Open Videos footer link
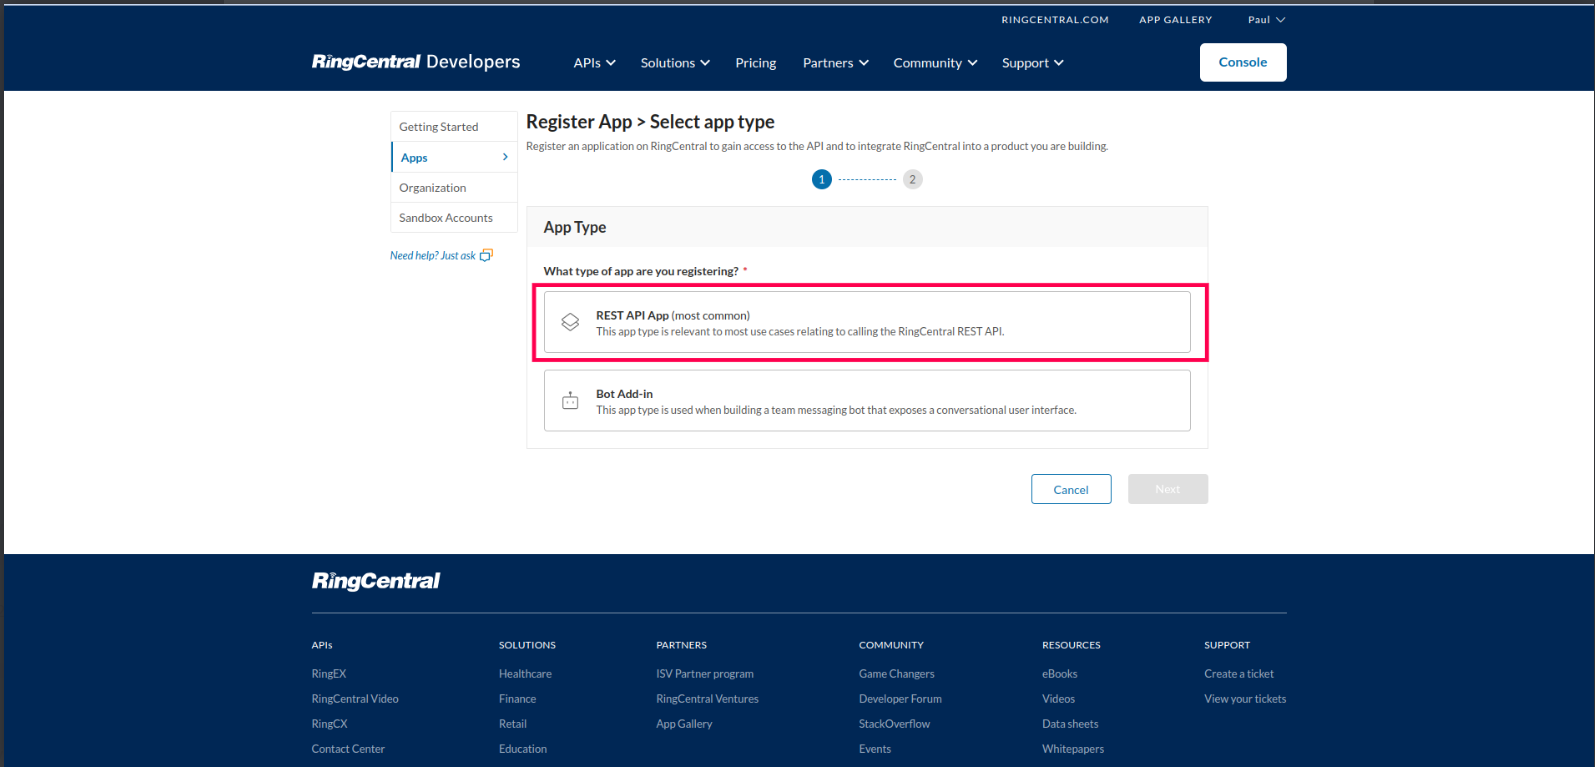The image size is (1595, 767). [1058, 699]
